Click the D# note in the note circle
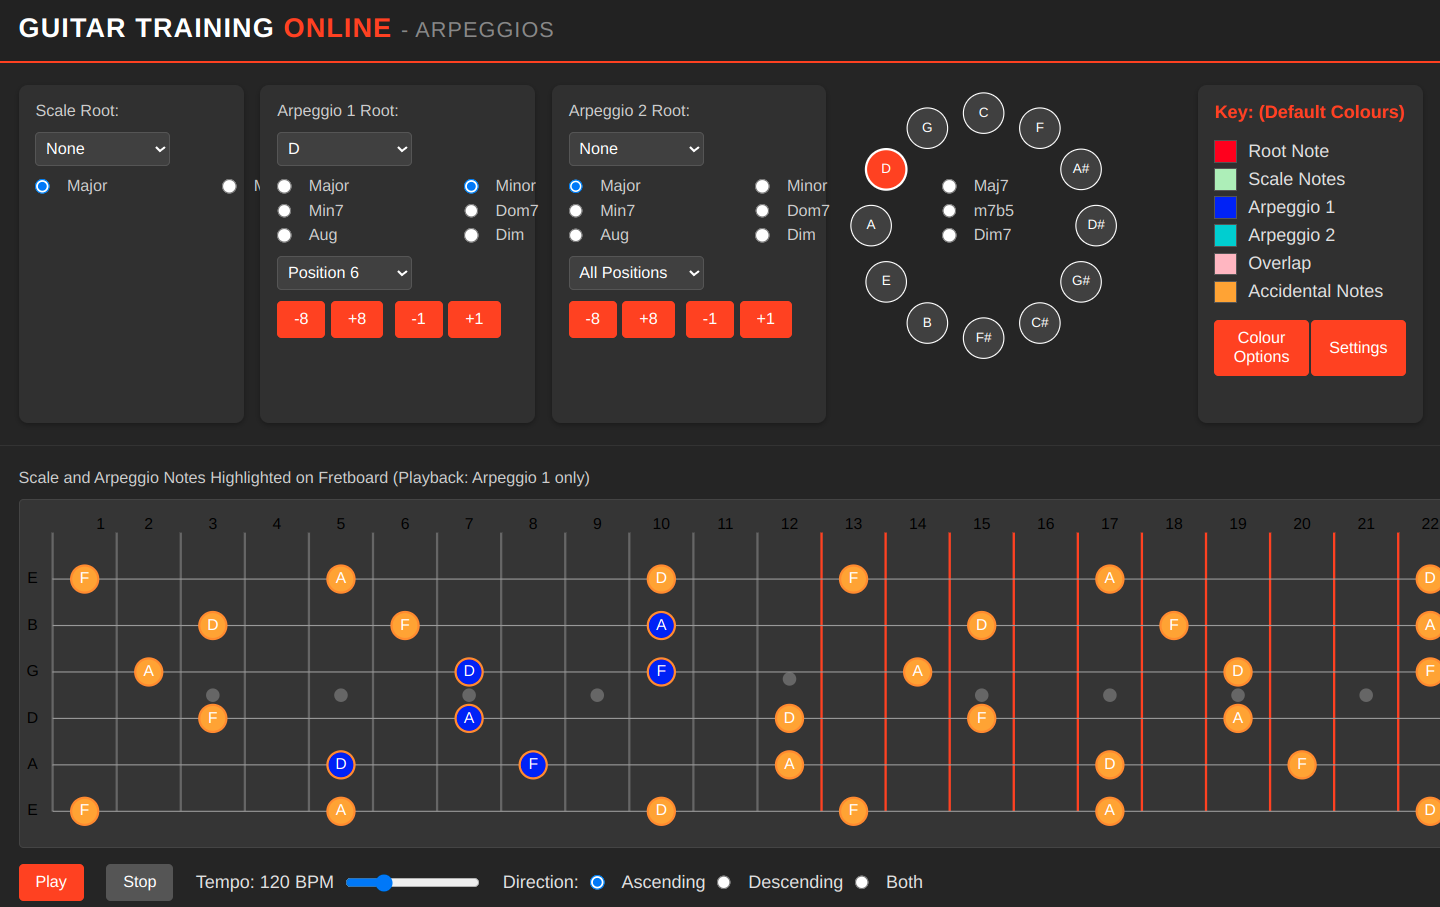1440x907 pixels. pyautogui.click(x=1095, y=226)
